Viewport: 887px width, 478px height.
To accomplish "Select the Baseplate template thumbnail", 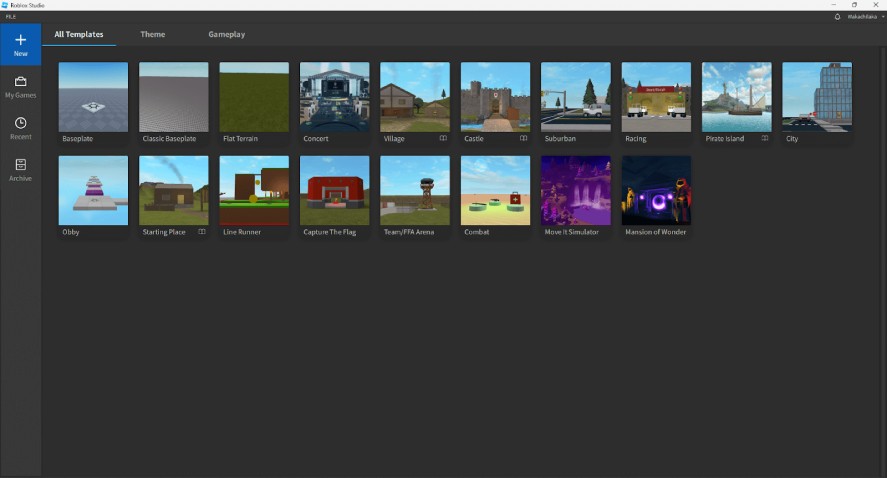I will pyautogui.click(x=93, y=97).
